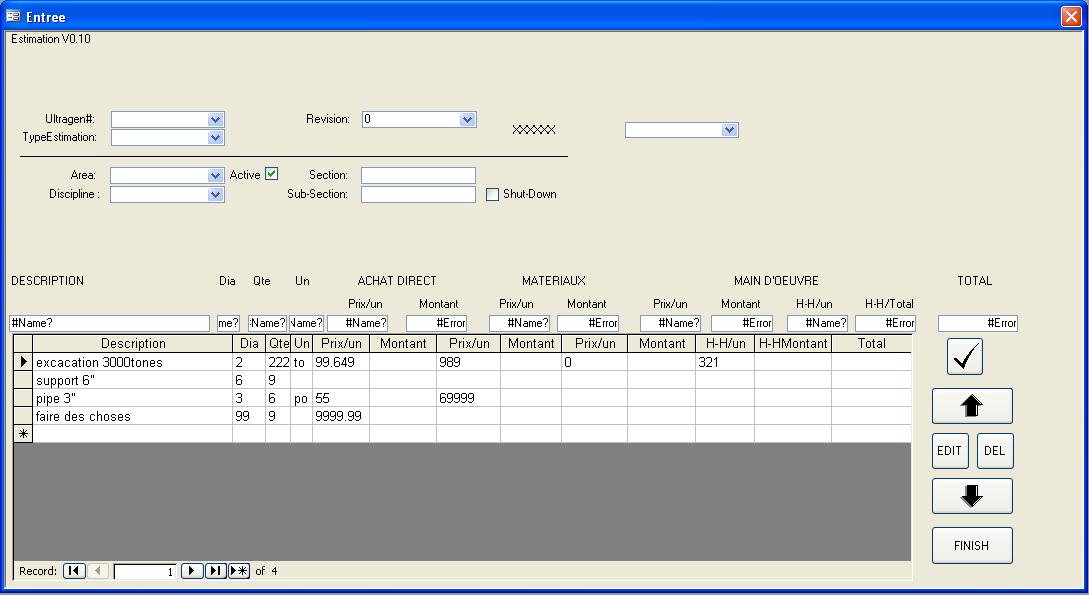Viewport: 1089px width, 595px height.
Task: Select the new-row asterisk selector
Action: click(23, 434)
